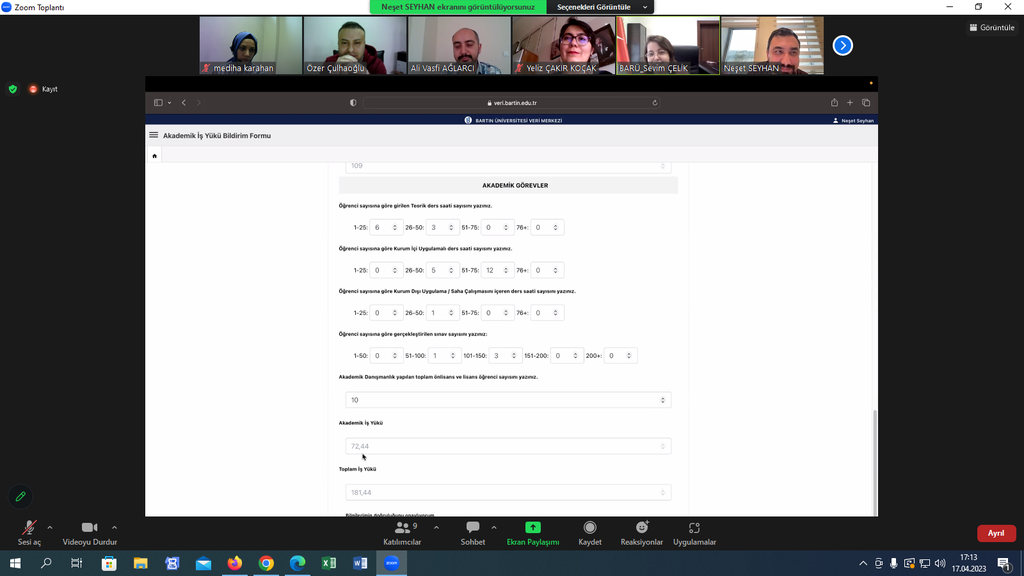
Task: Open the Reaksiyonlar reactions menu
Action: (641, 531)
